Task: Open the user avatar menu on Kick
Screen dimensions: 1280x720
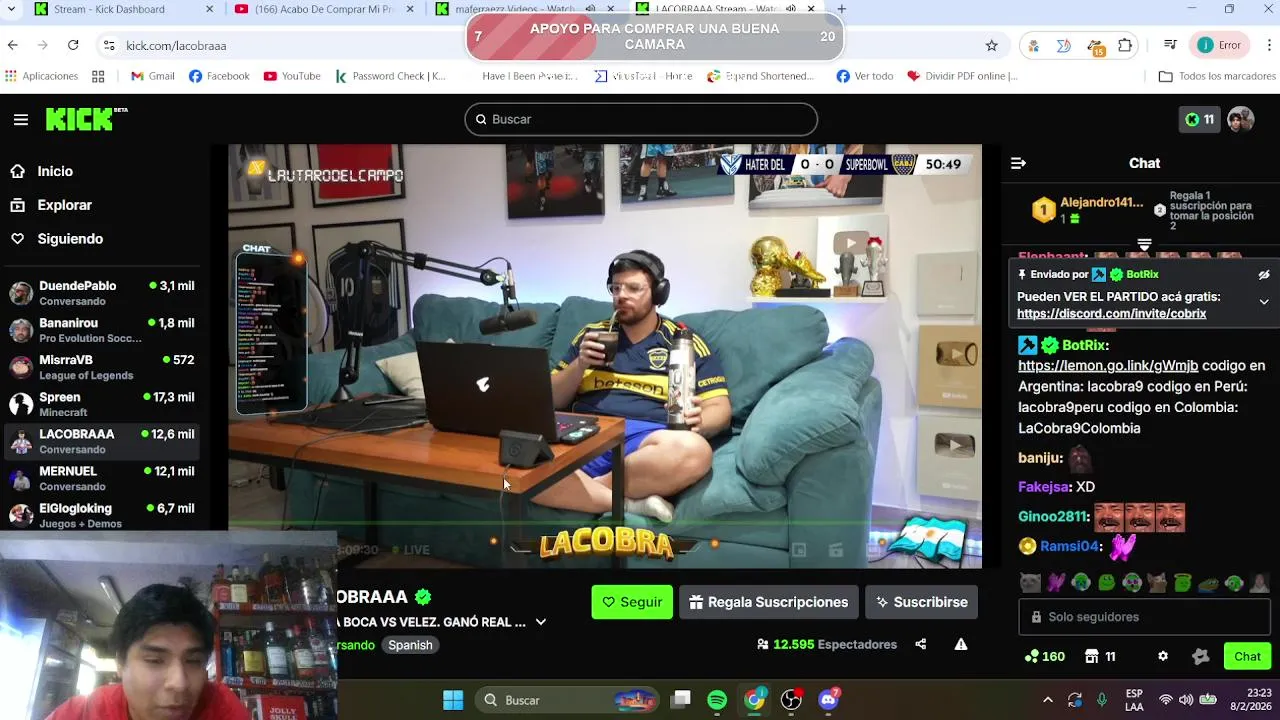Action: (1241, 120)
